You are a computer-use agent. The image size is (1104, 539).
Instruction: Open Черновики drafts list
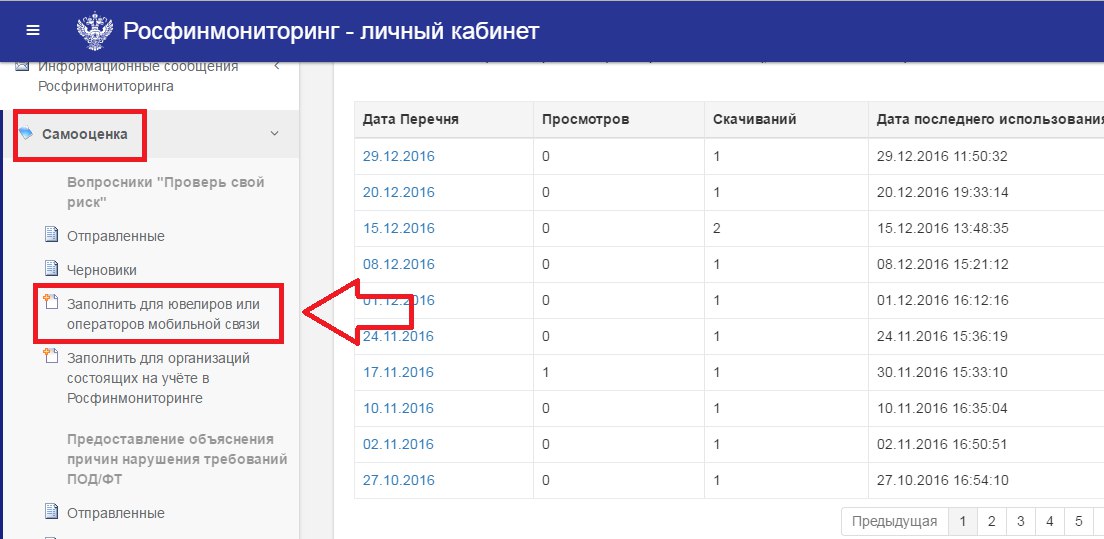[x=102, y=270]
